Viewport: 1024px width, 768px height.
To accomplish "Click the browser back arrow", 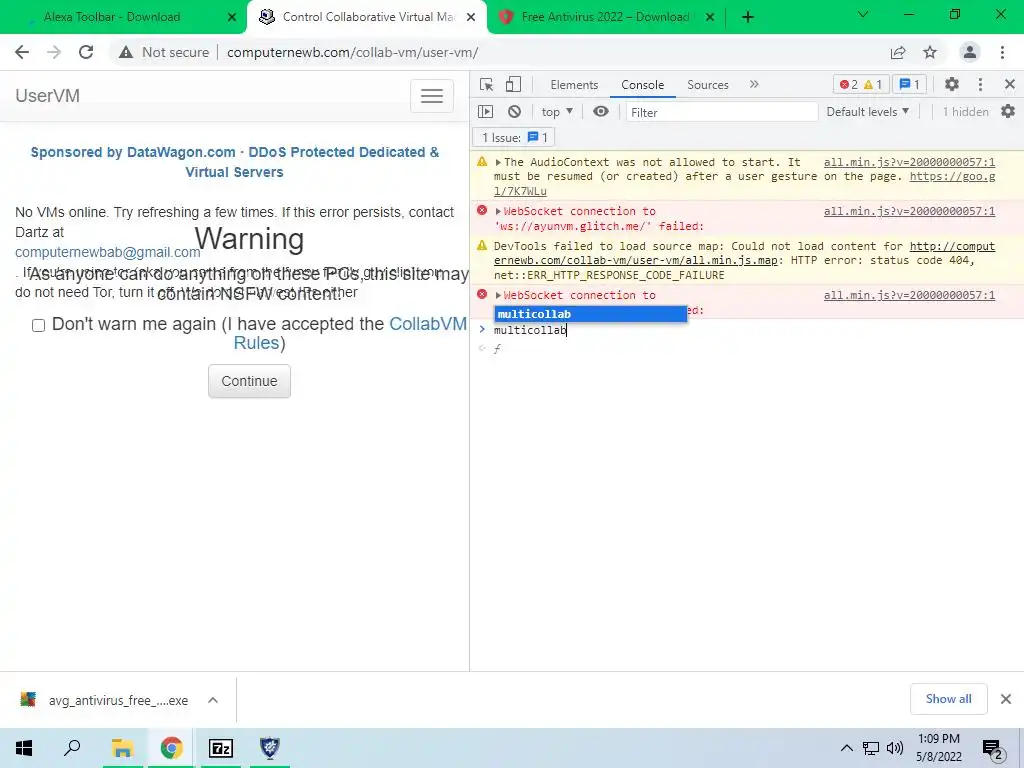I will click(x=22, y=52).
